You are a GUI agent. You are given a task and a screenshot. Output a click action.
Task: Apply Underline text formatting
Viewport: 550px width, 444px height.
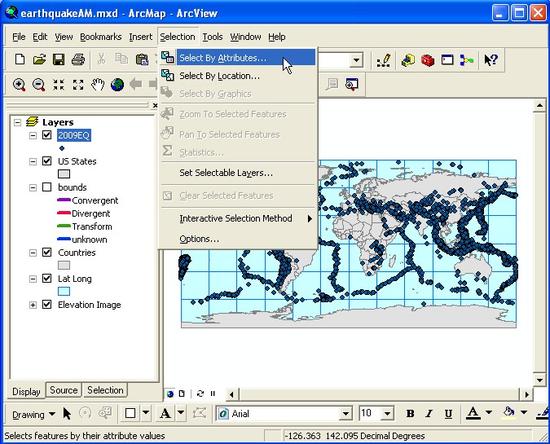pos(448,413)
